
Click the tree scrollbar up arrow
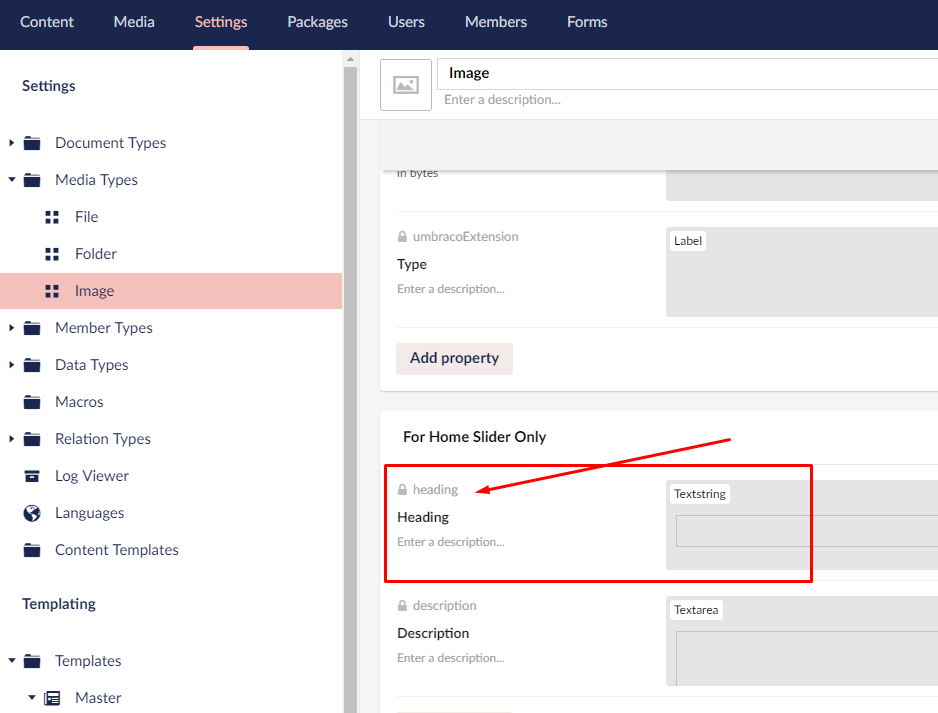pos(351,59)
